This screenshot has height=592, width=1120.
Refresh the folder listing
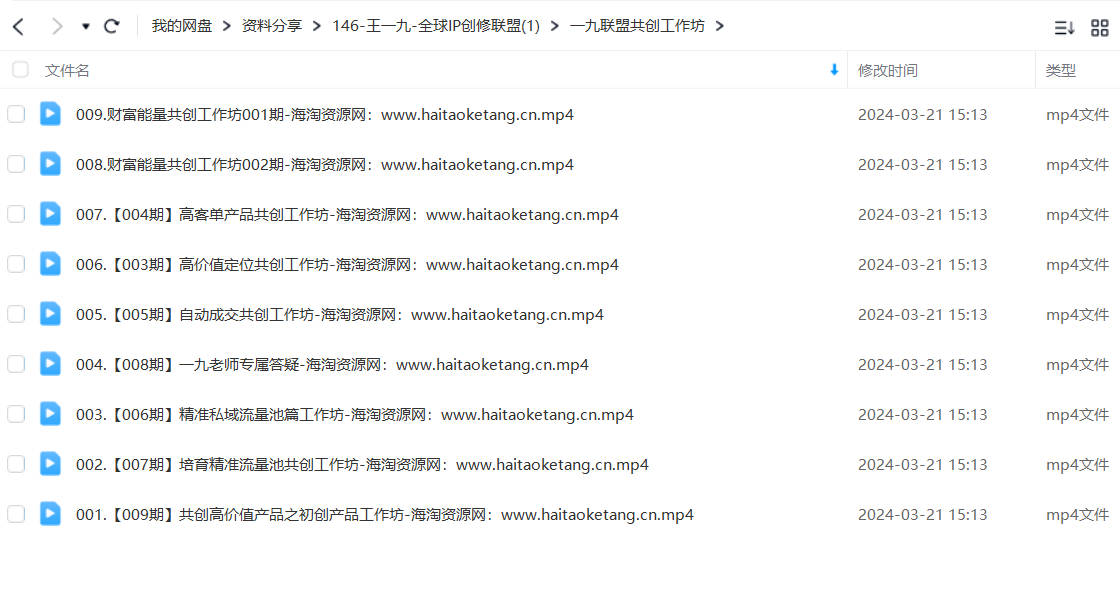[111, 26]
